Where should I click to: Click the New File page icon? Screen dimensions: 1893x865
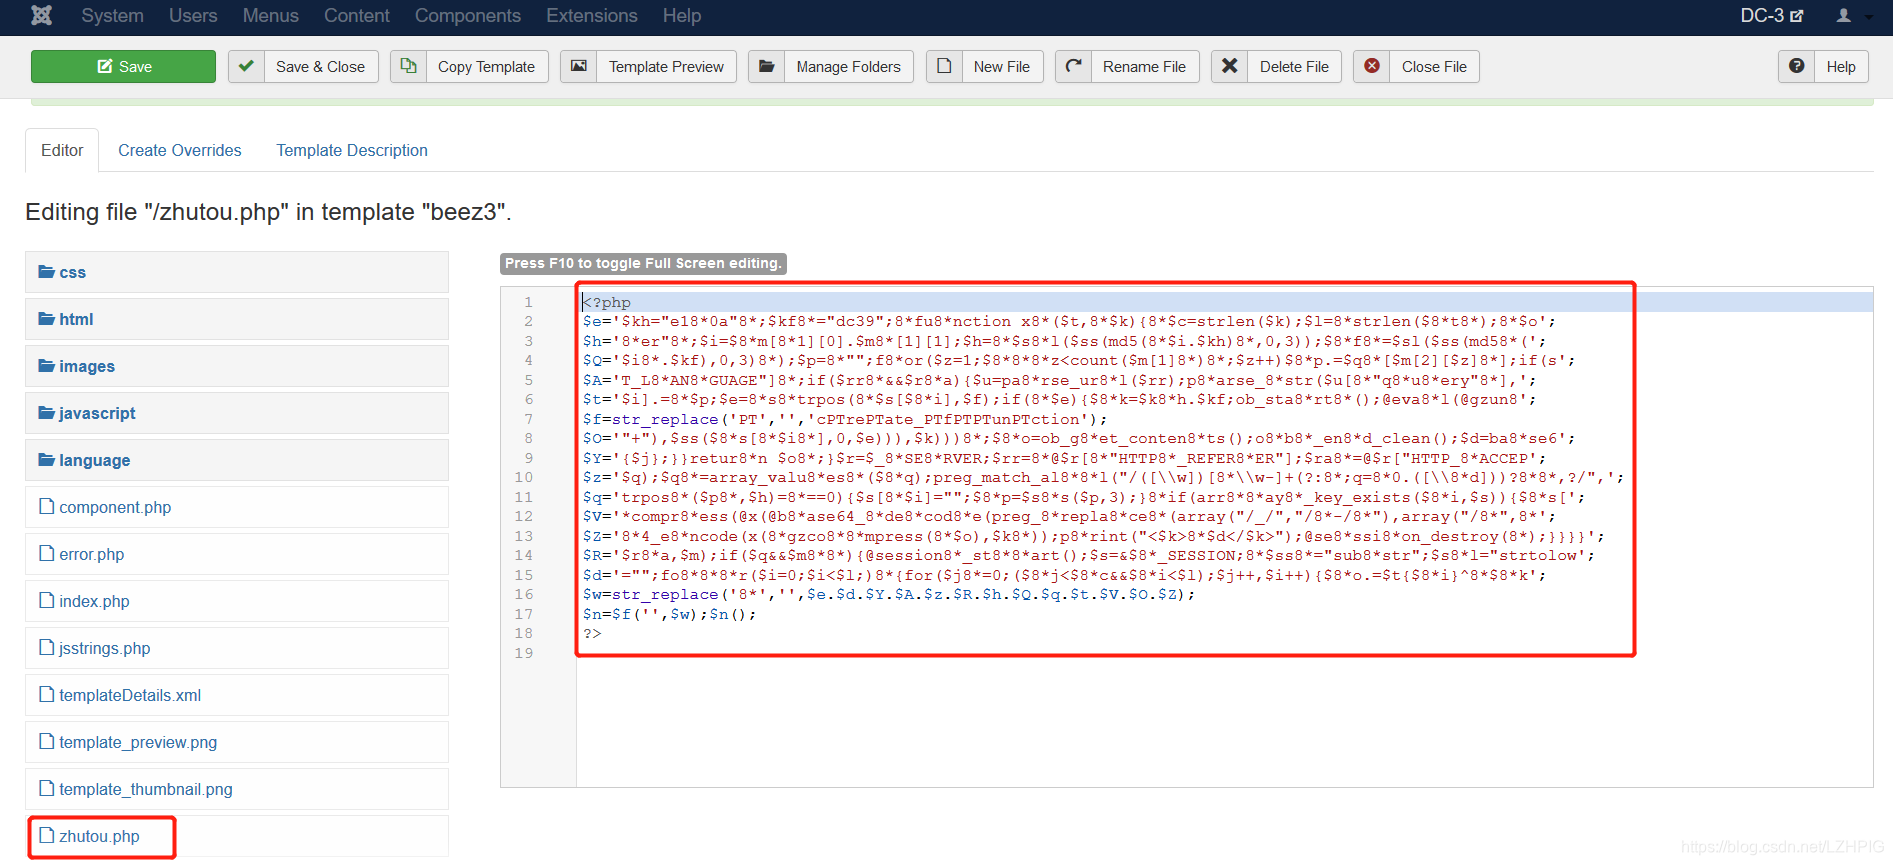(944, 66)
